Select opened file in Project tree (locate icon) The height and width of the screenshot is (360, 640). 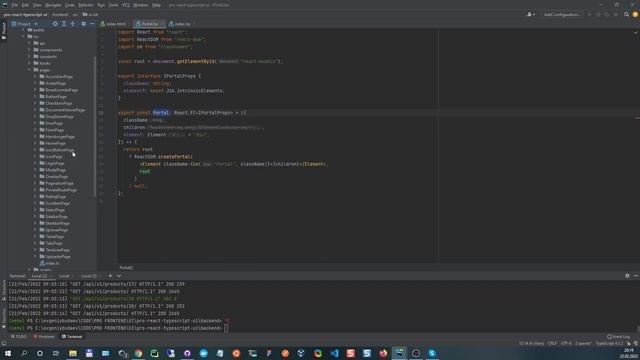point(55,24)
